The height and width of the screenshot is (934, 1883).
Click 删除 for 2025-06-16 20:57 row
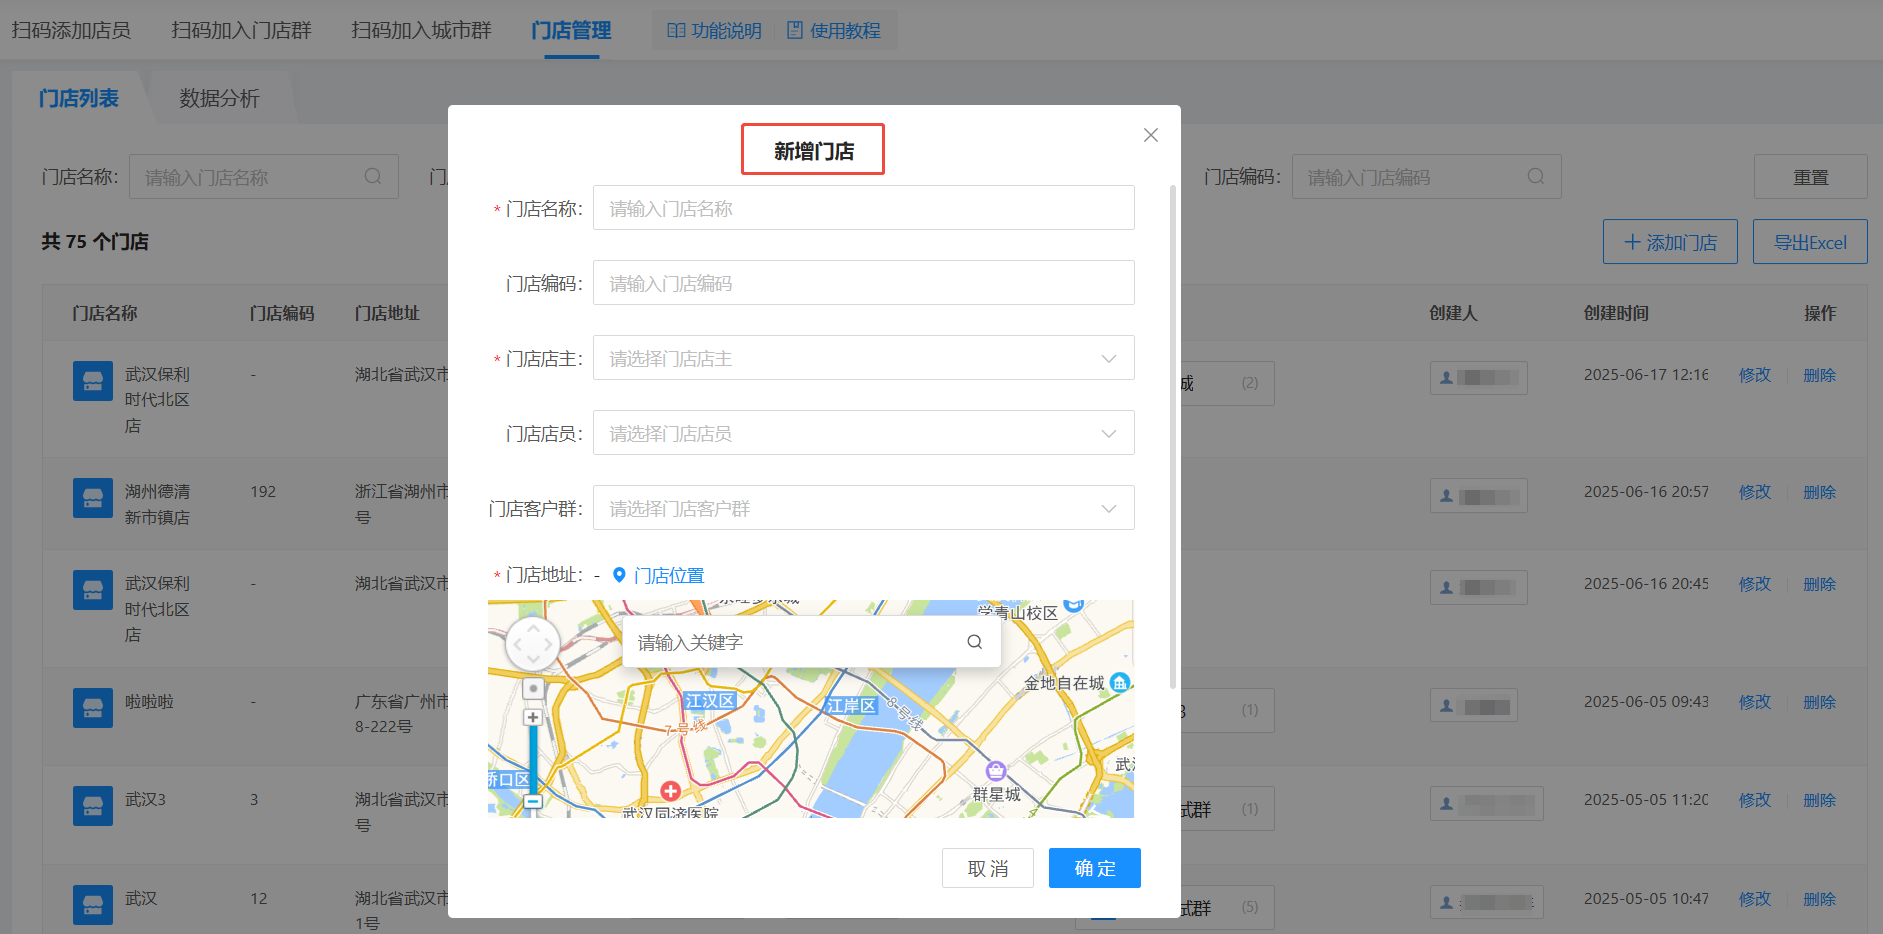1820,492
